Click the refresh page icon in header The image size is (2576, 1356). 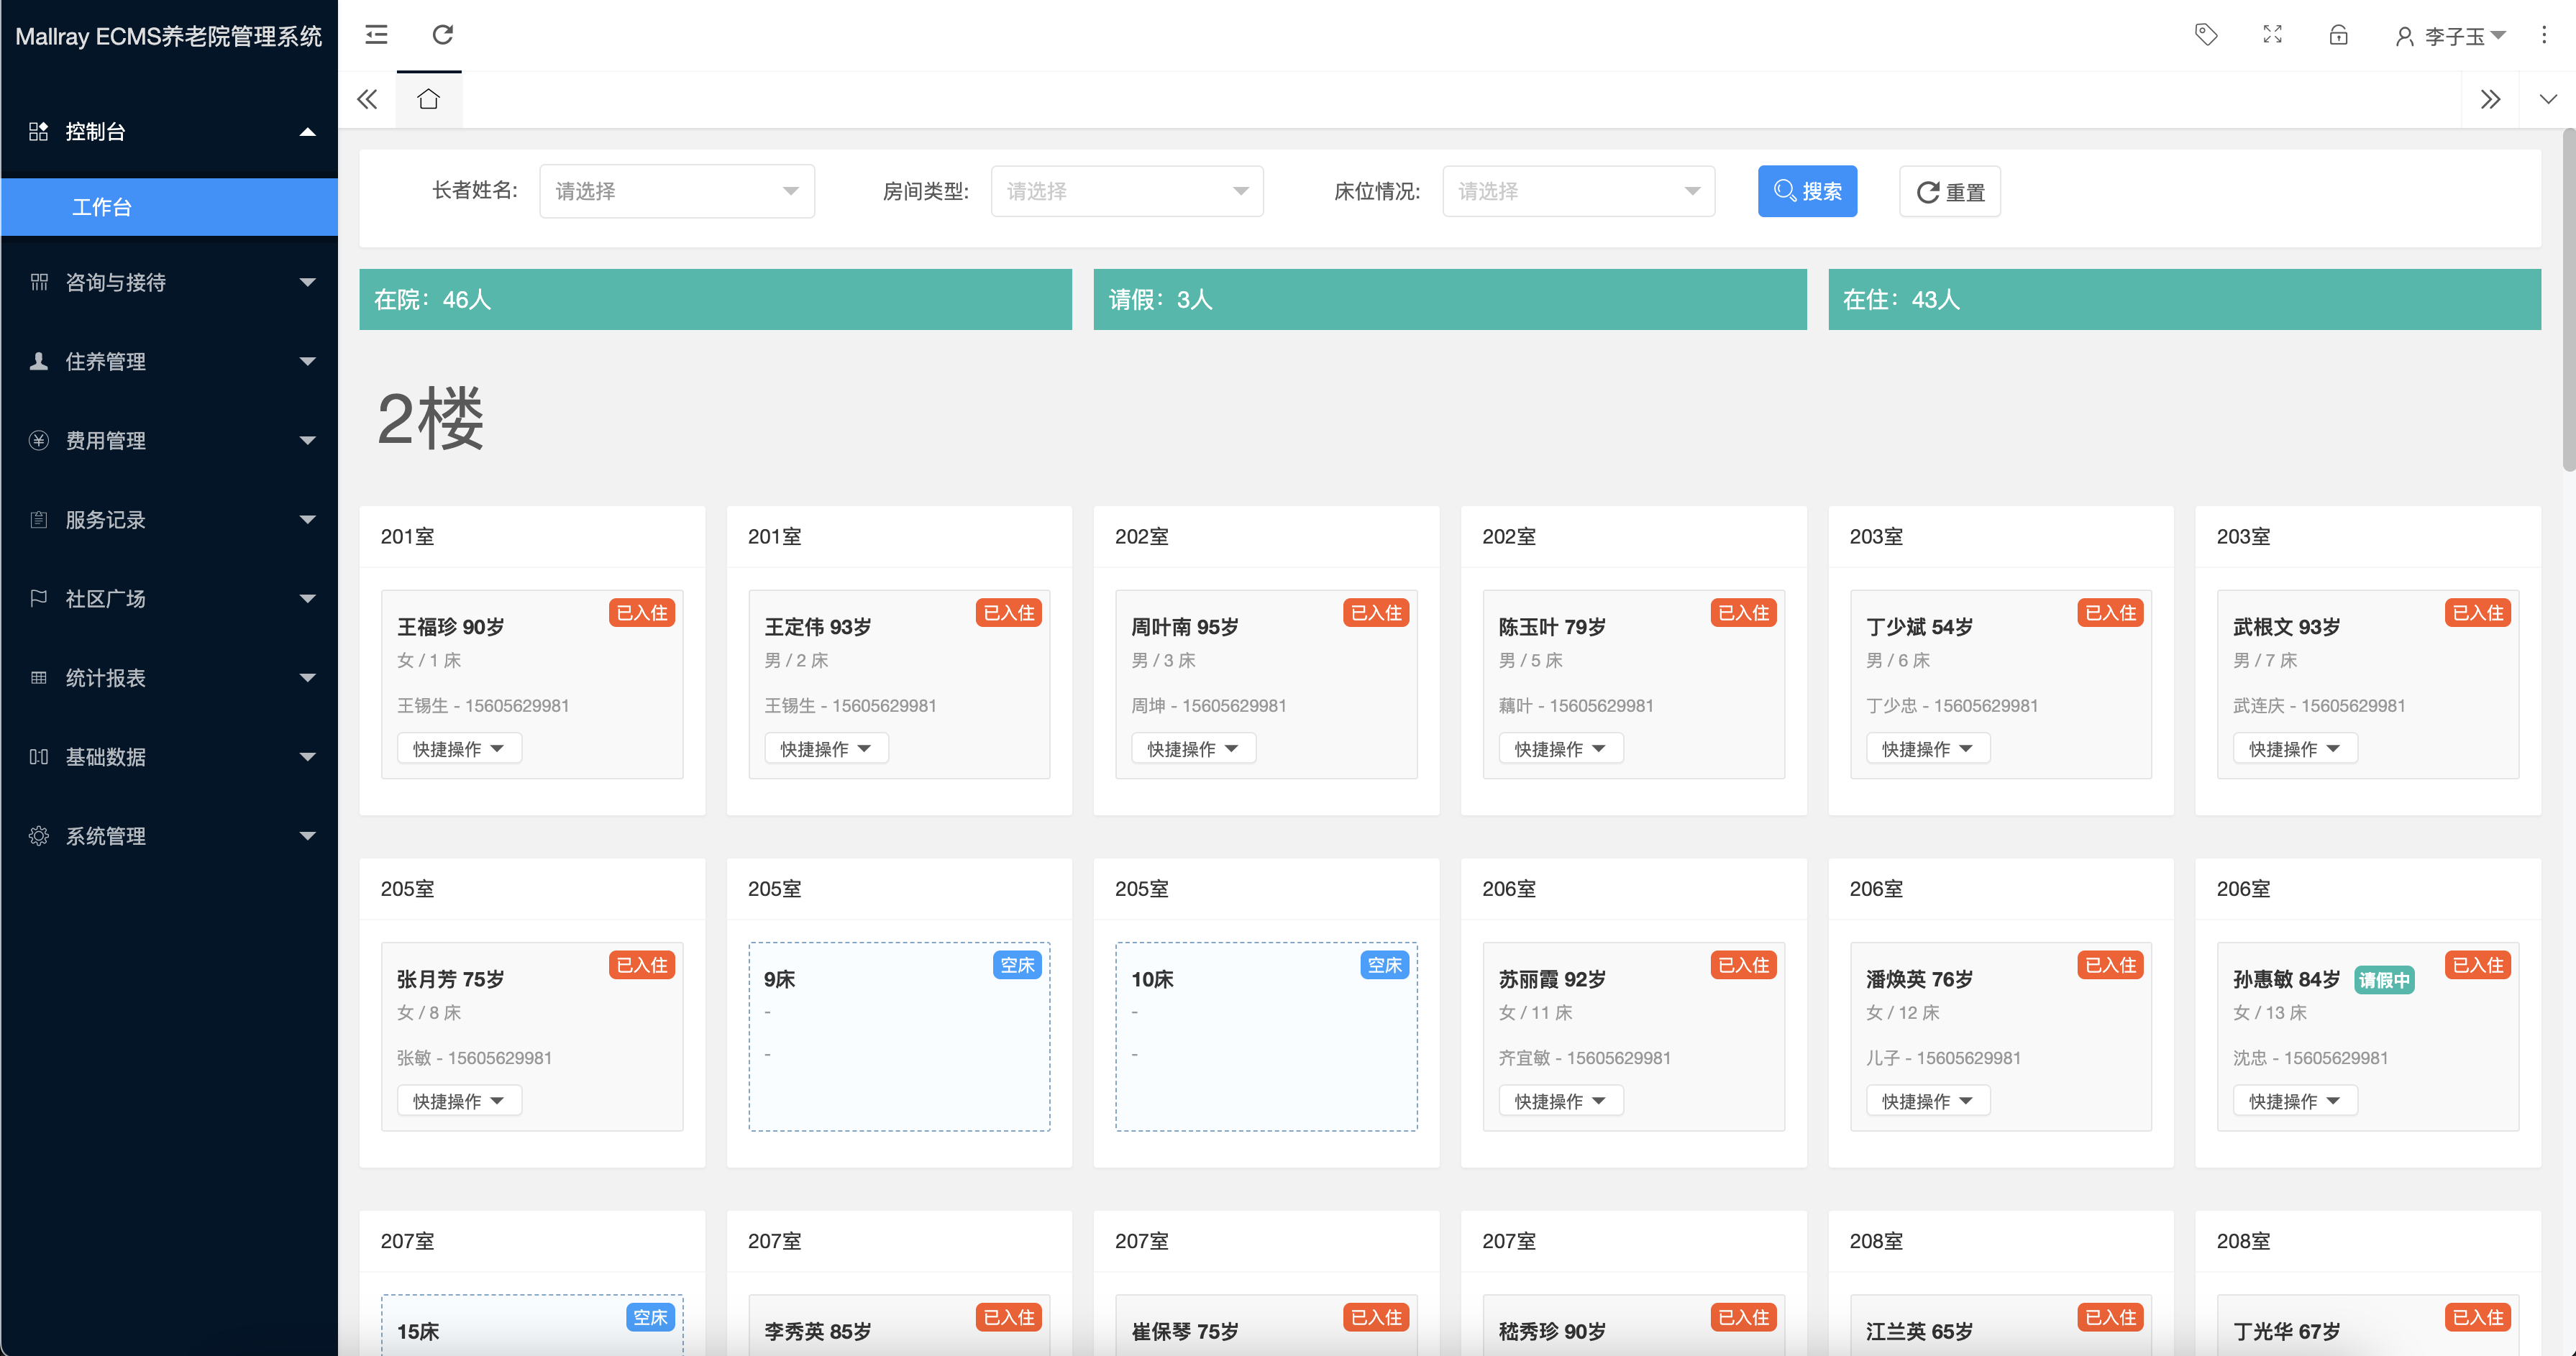coord(442,35)
